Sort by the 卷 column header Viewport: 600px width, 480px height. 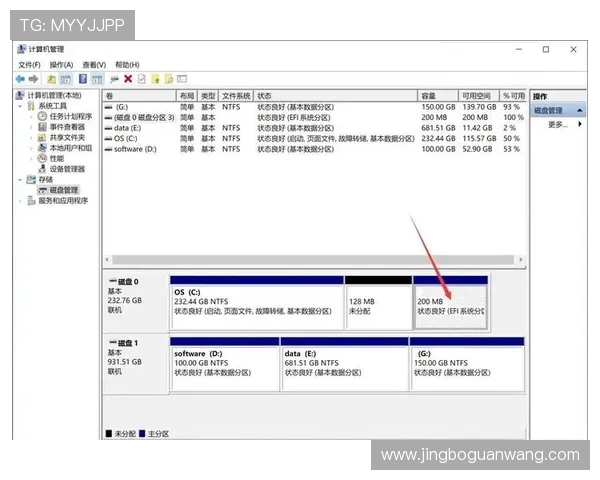tap(139, 96)
